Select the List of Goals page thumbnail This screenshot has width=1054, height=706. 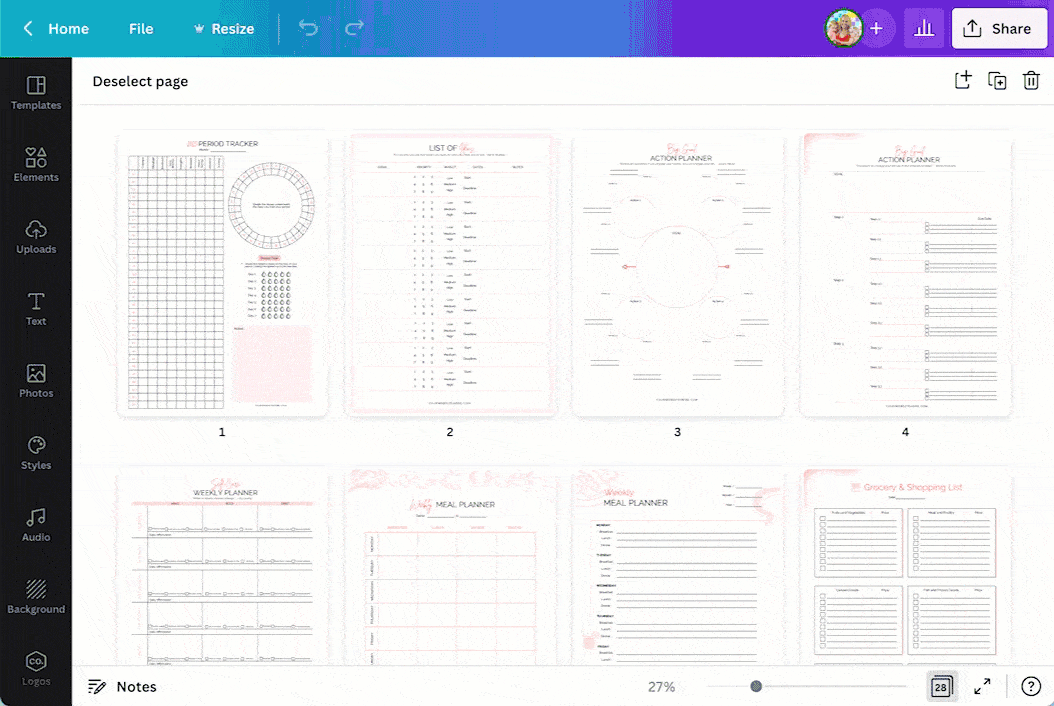coord(450,274)
